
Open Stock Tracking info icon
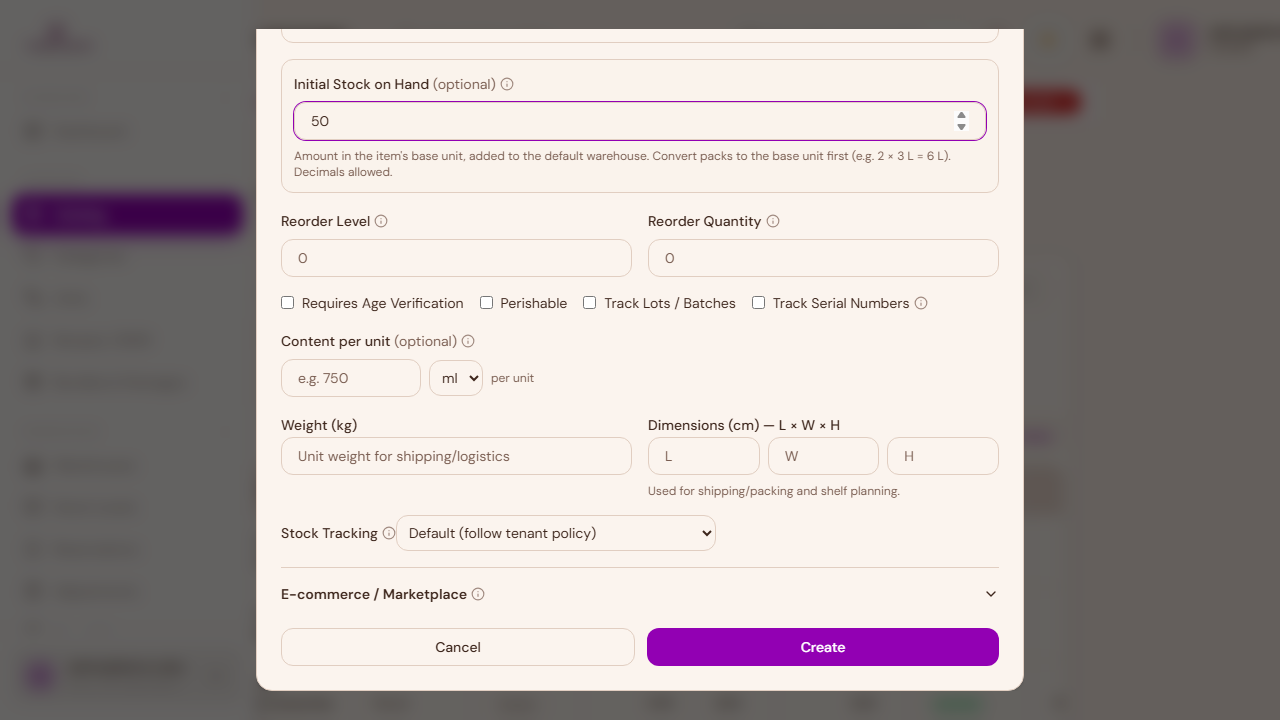tap(389, 533)
